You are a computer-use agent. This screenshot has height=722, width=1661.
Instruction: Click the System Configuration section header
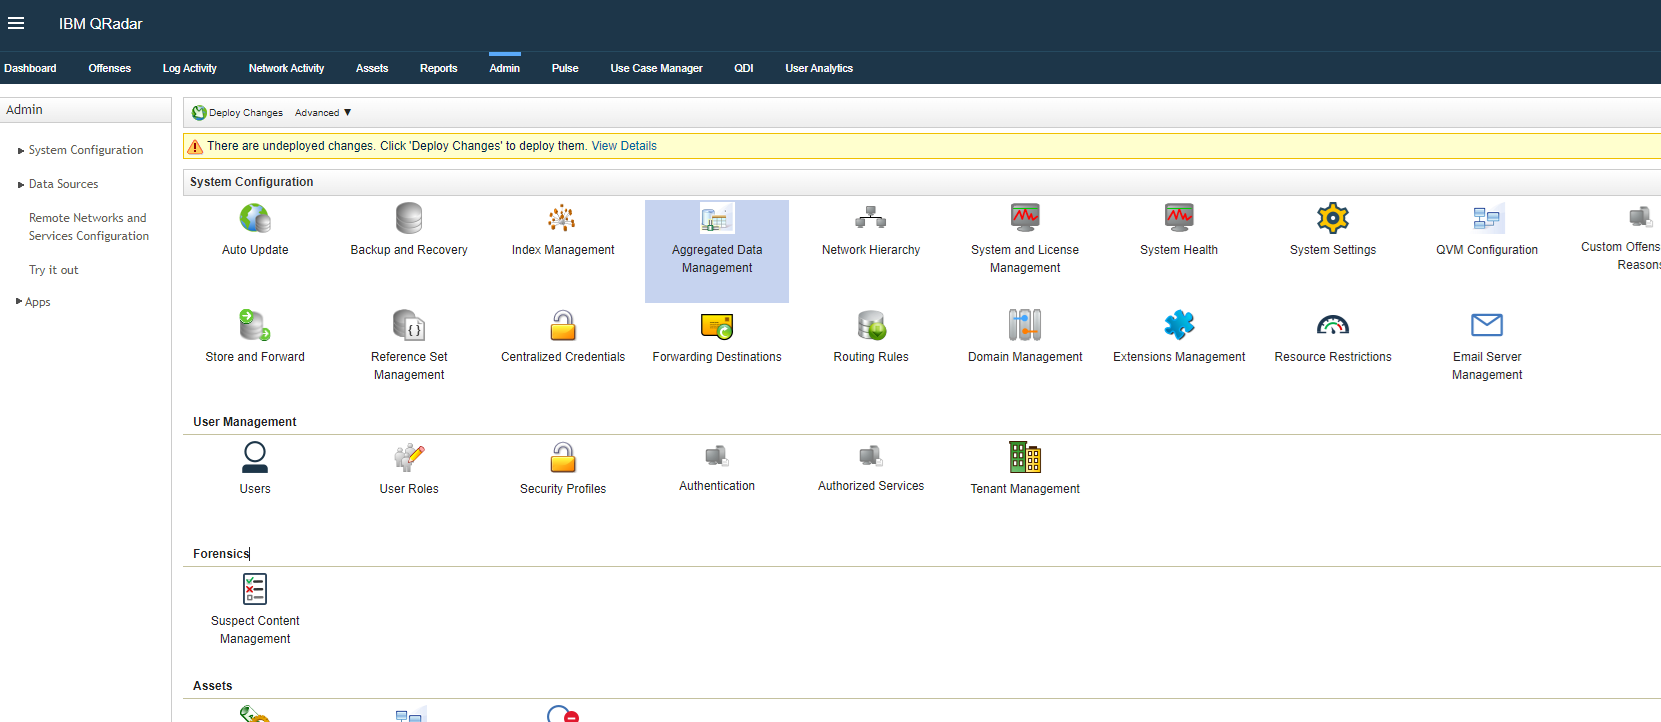pos(252,182)
